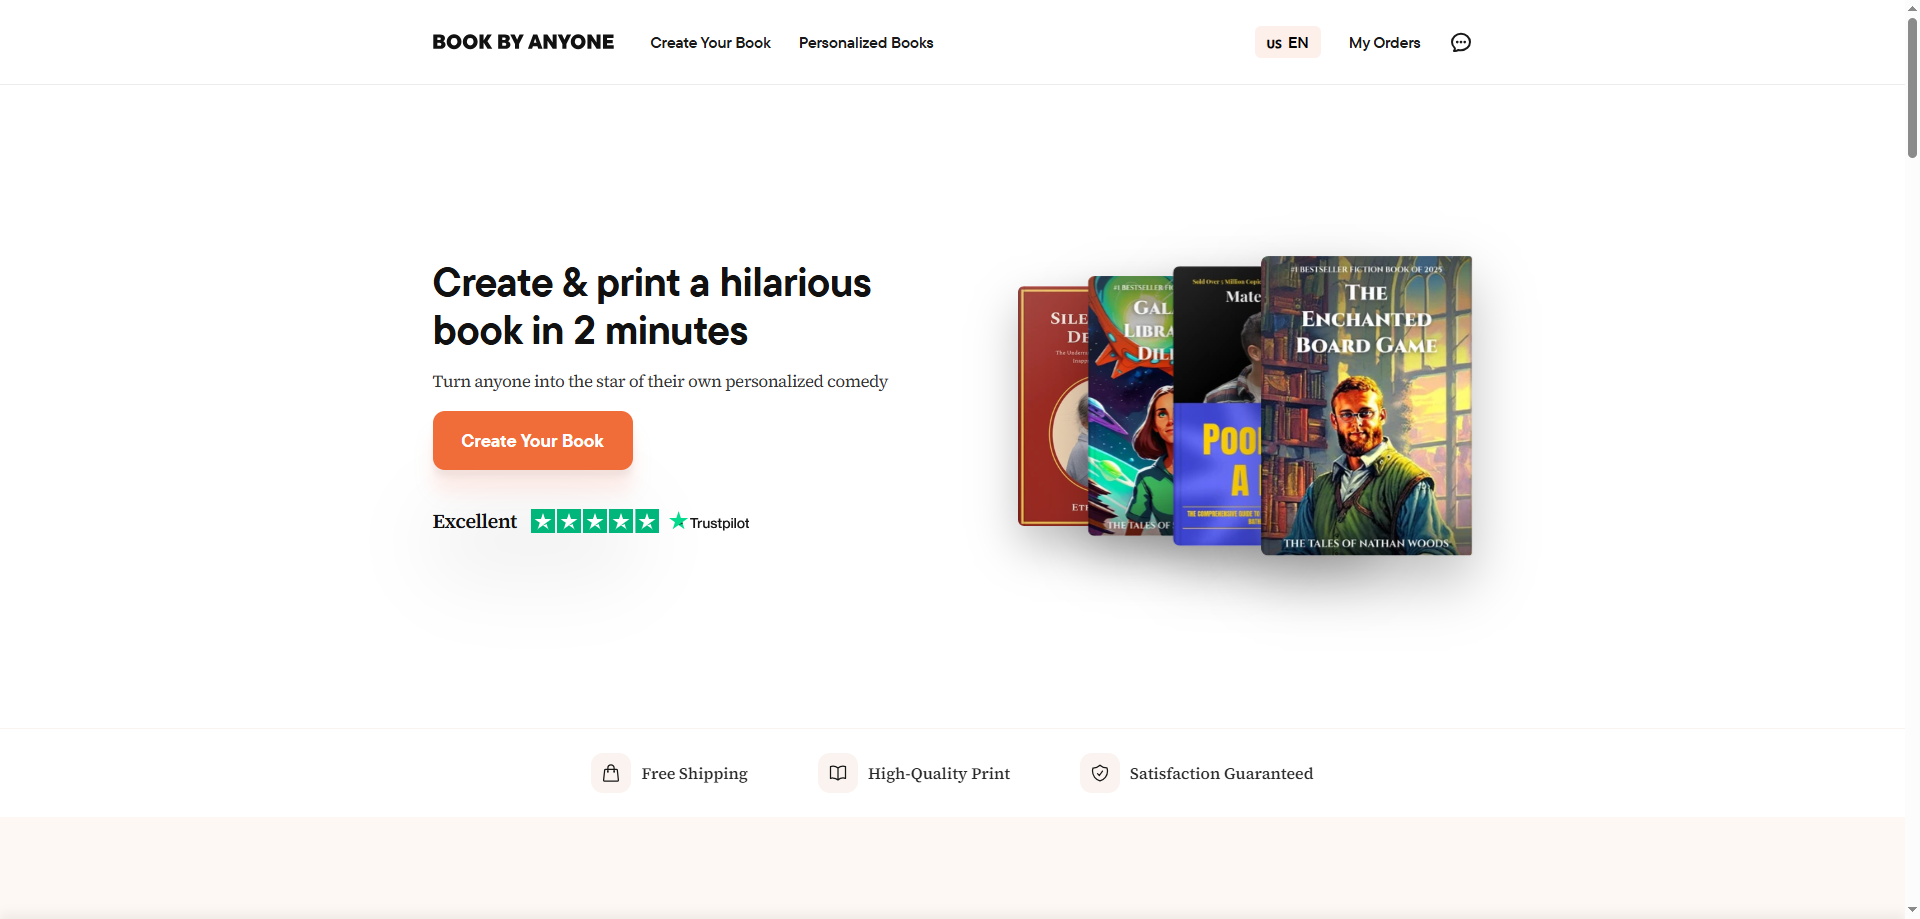Screen dimensions: 1920x919
Task: Click the Excellent rating text
Action: [x=475, y=521]
